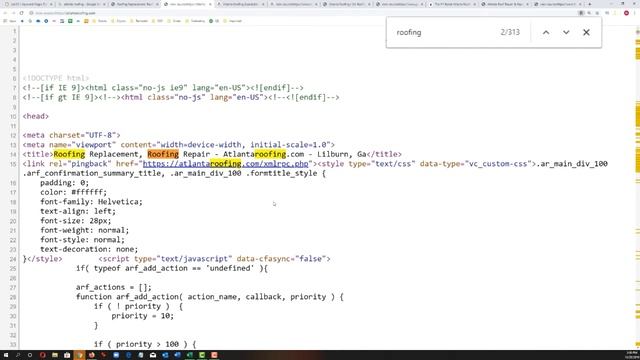640x360 pixels.
Task: Click the <title> tag on line 14
Action: [x=38, y=154]
